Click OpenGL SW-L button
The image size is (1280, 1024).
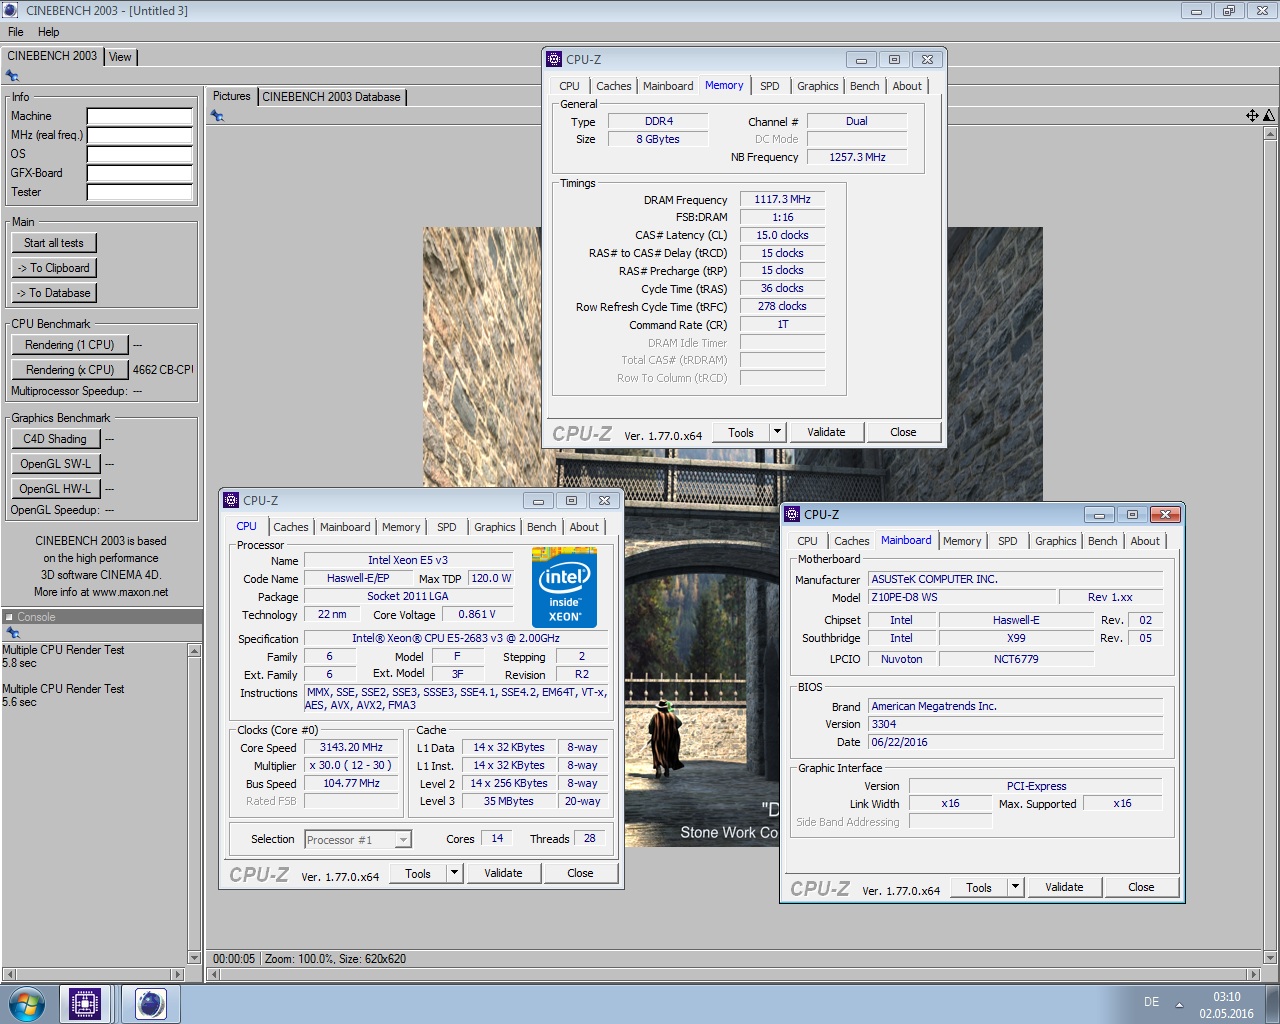(x=55, y=464)
